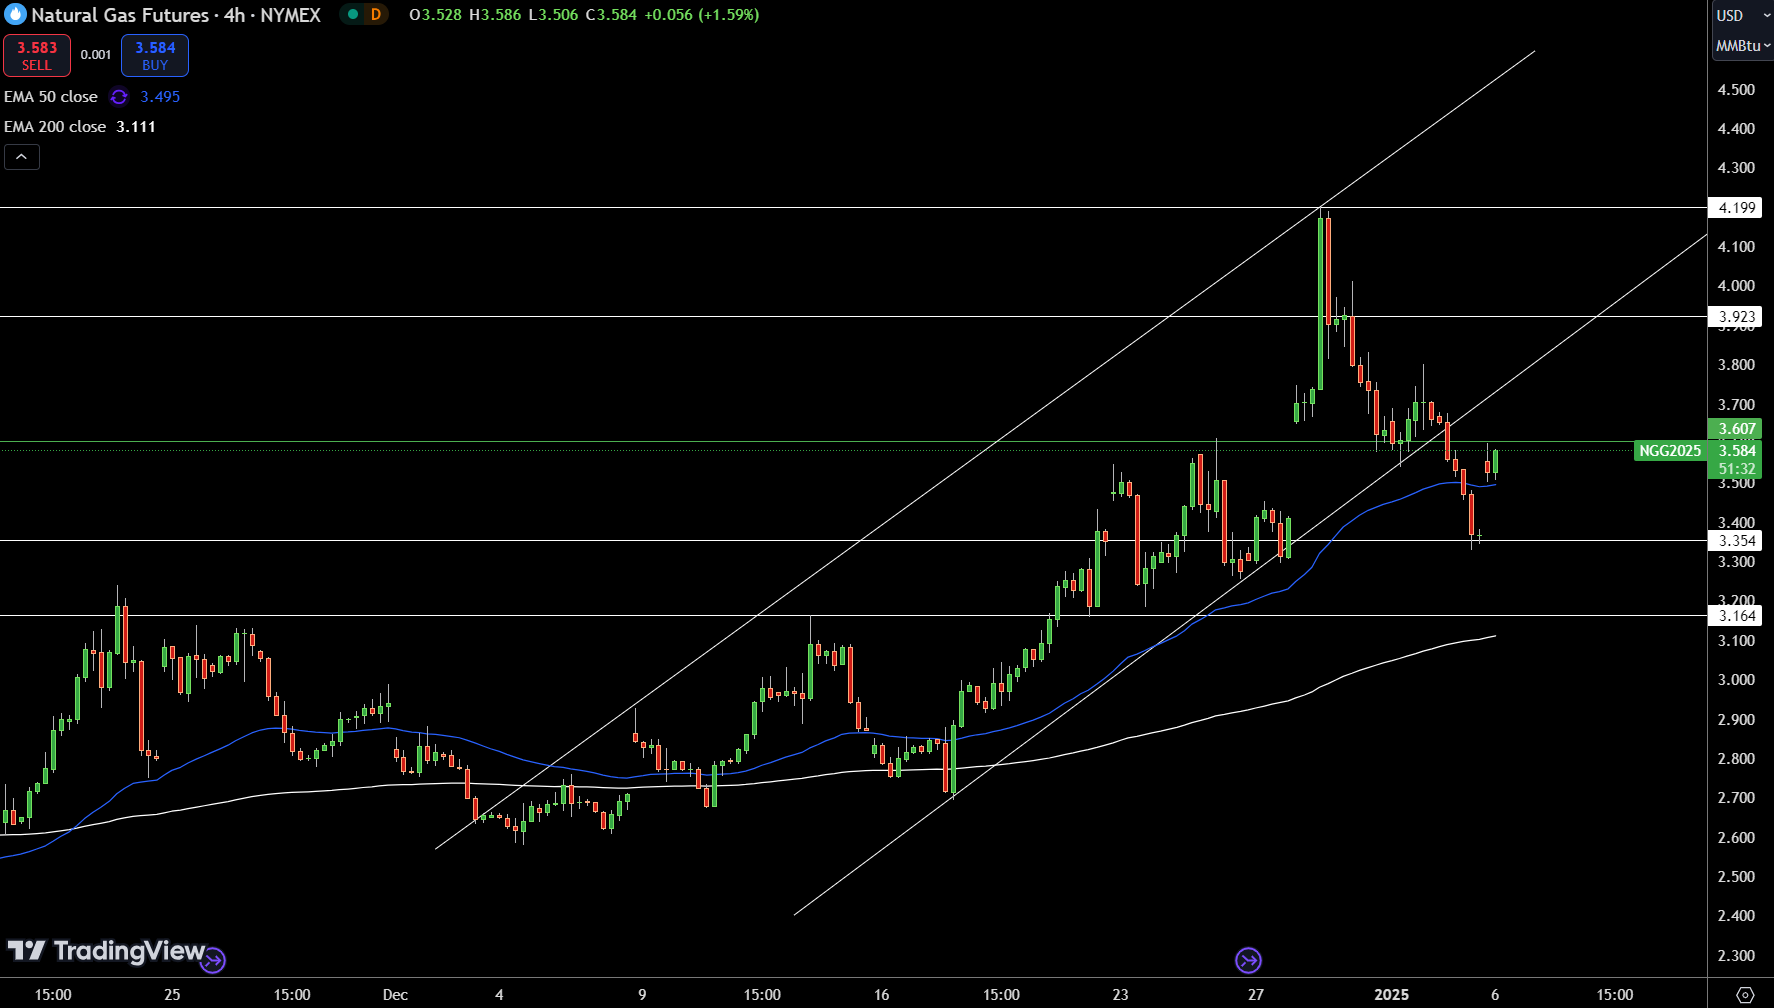
Task: Click the EMA 50 value 3.495
Action: click(x=160, y=97)
